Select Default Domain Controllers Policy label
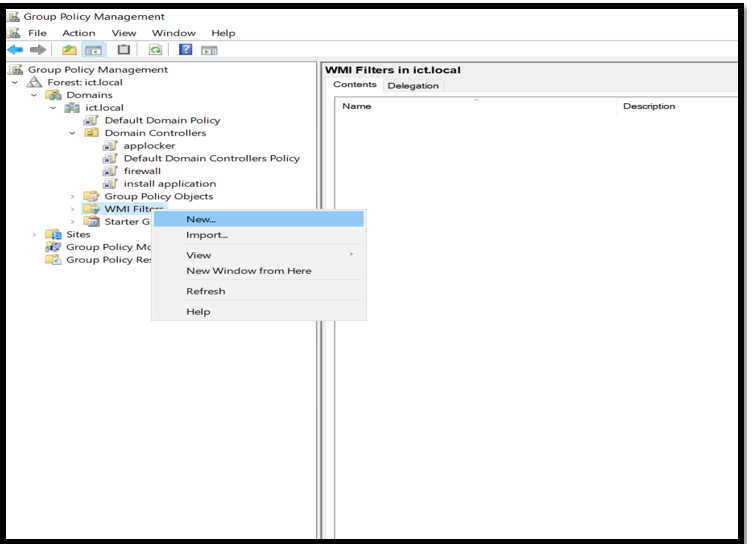Screen dimensions: 752x548 tap(212, 158)
